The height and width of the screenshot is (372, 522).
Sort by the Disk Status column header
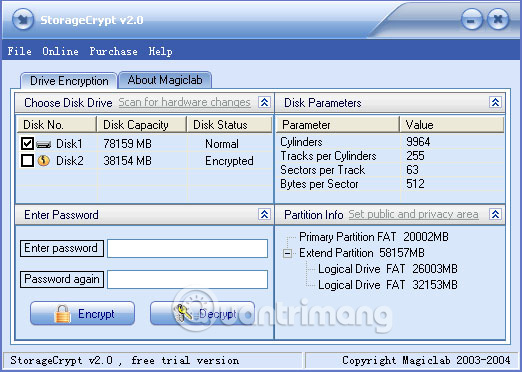point(229,125)
